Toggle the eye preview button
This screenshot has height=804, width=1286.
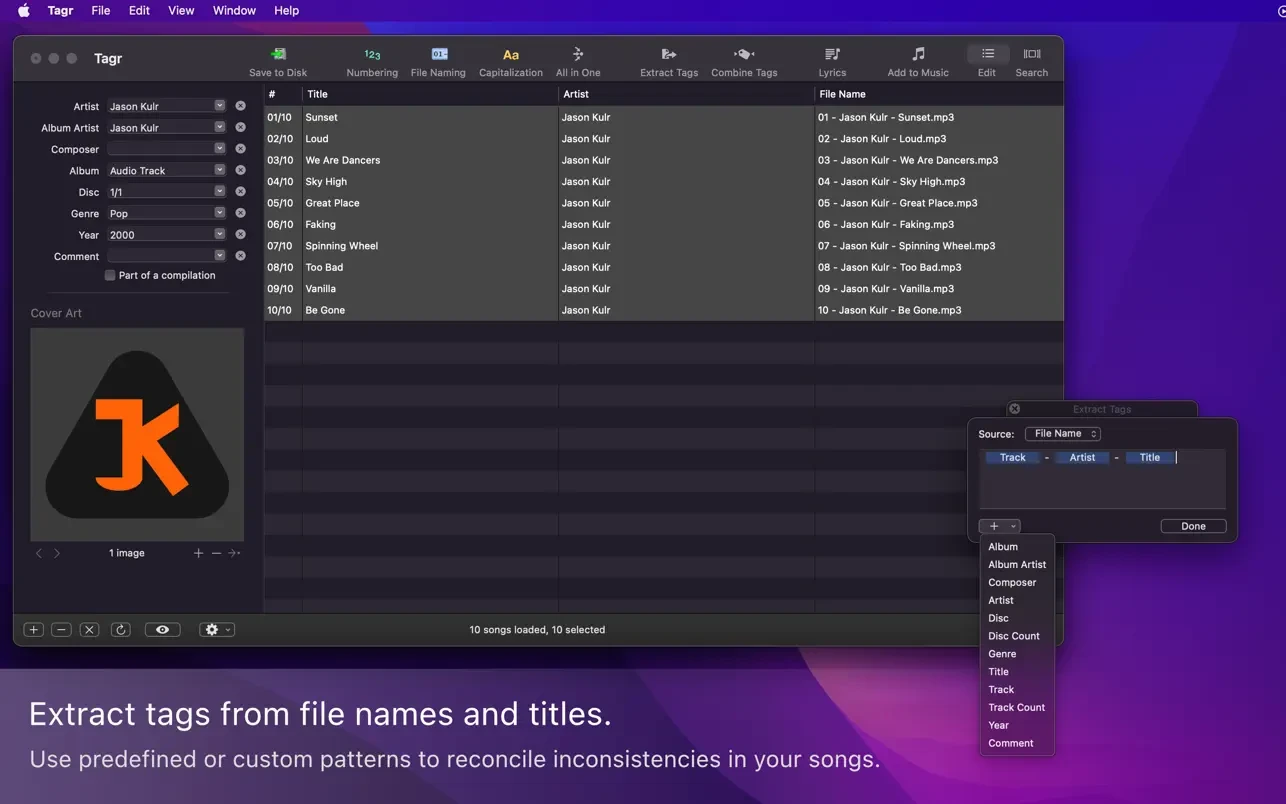[162, 630]
